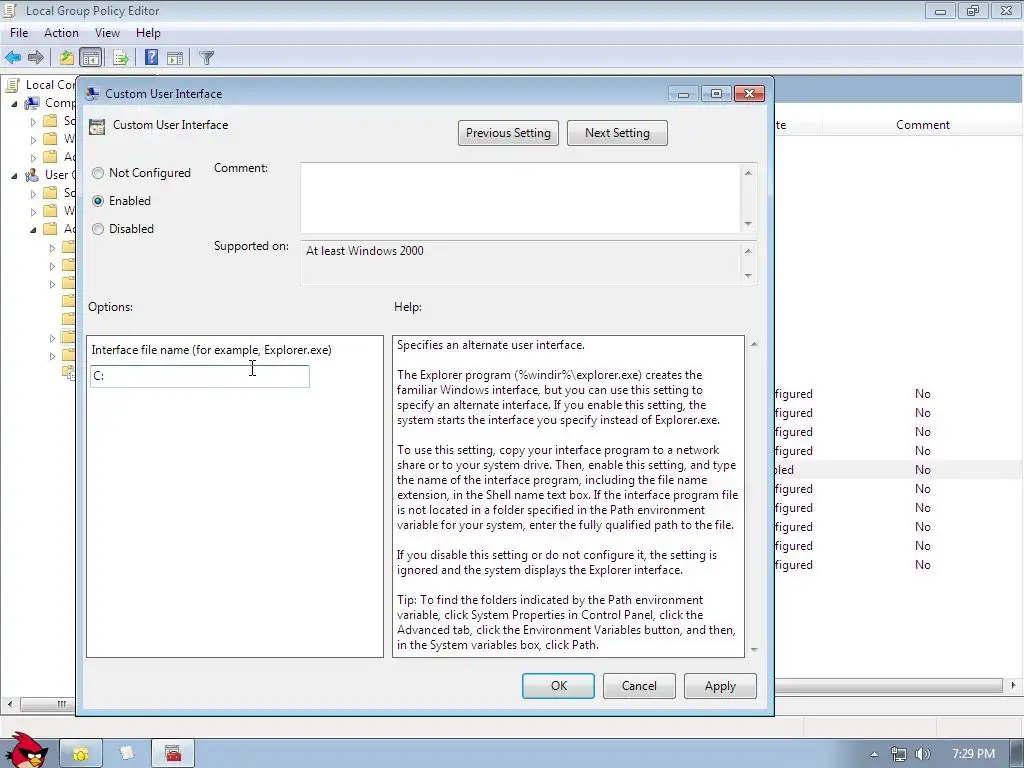Click the clock showing 7:29 PM

pos(973,754)
